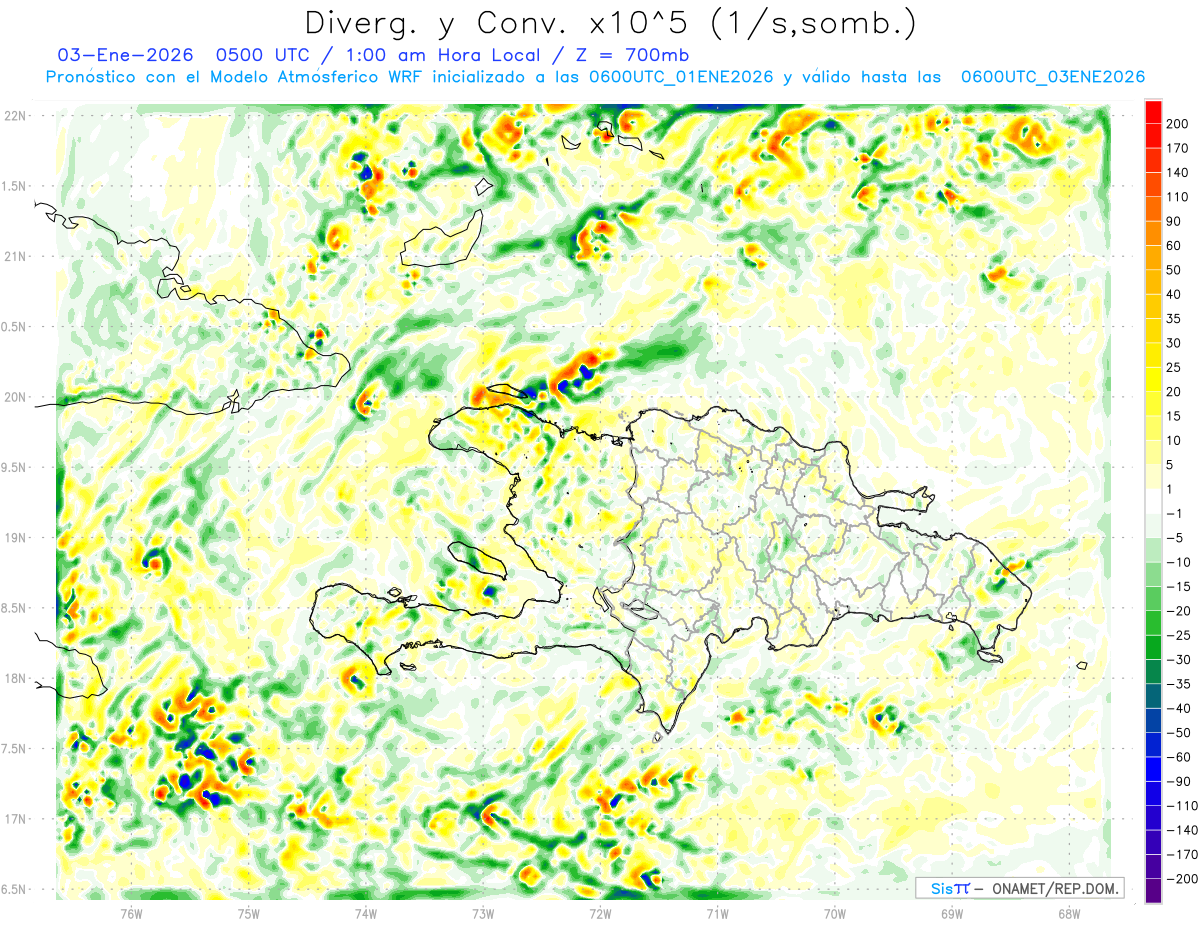This screenshot has width=1200, height=927.
Task: Click the '-15' colorbar value
Action: (x=1180, y=586)
